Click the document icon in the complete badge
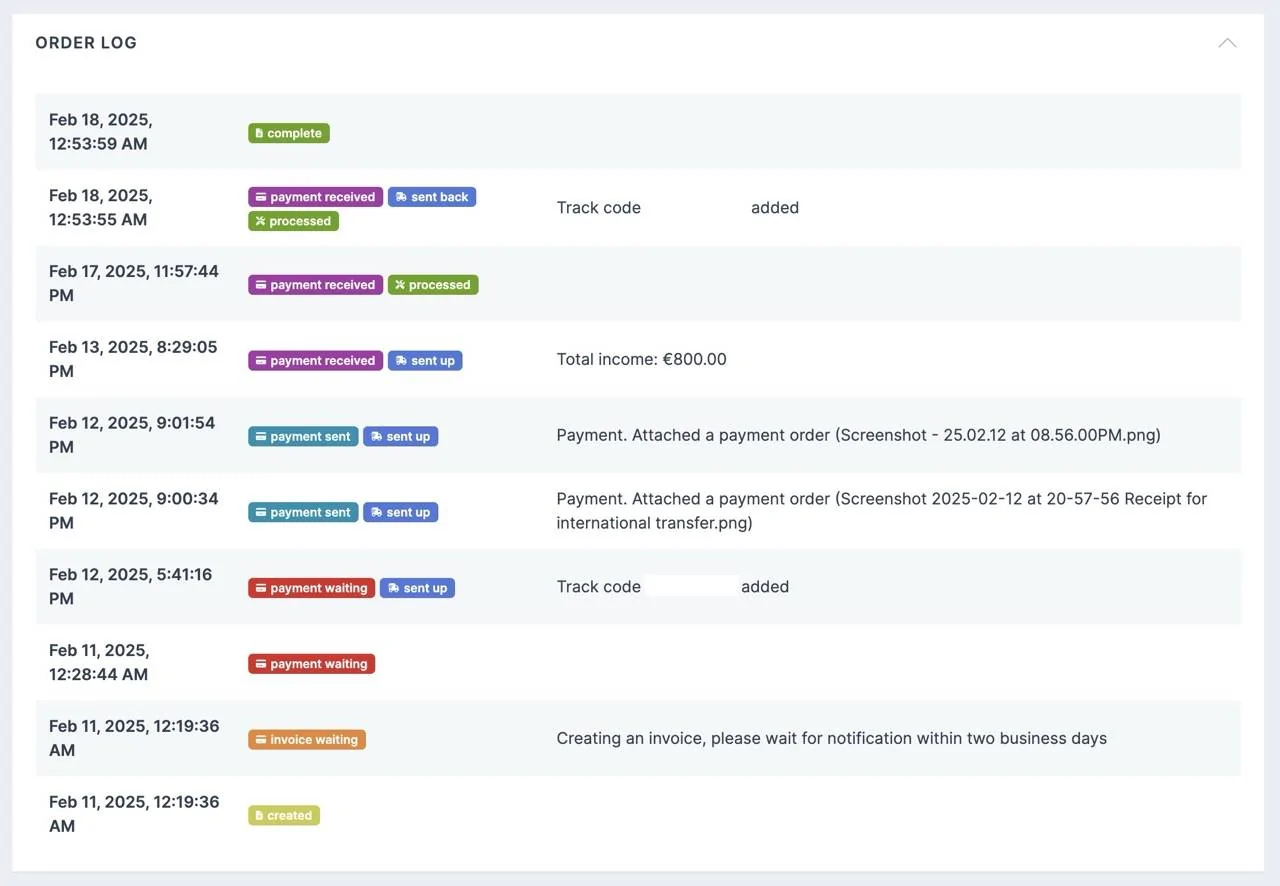 [x=259, y=133]
